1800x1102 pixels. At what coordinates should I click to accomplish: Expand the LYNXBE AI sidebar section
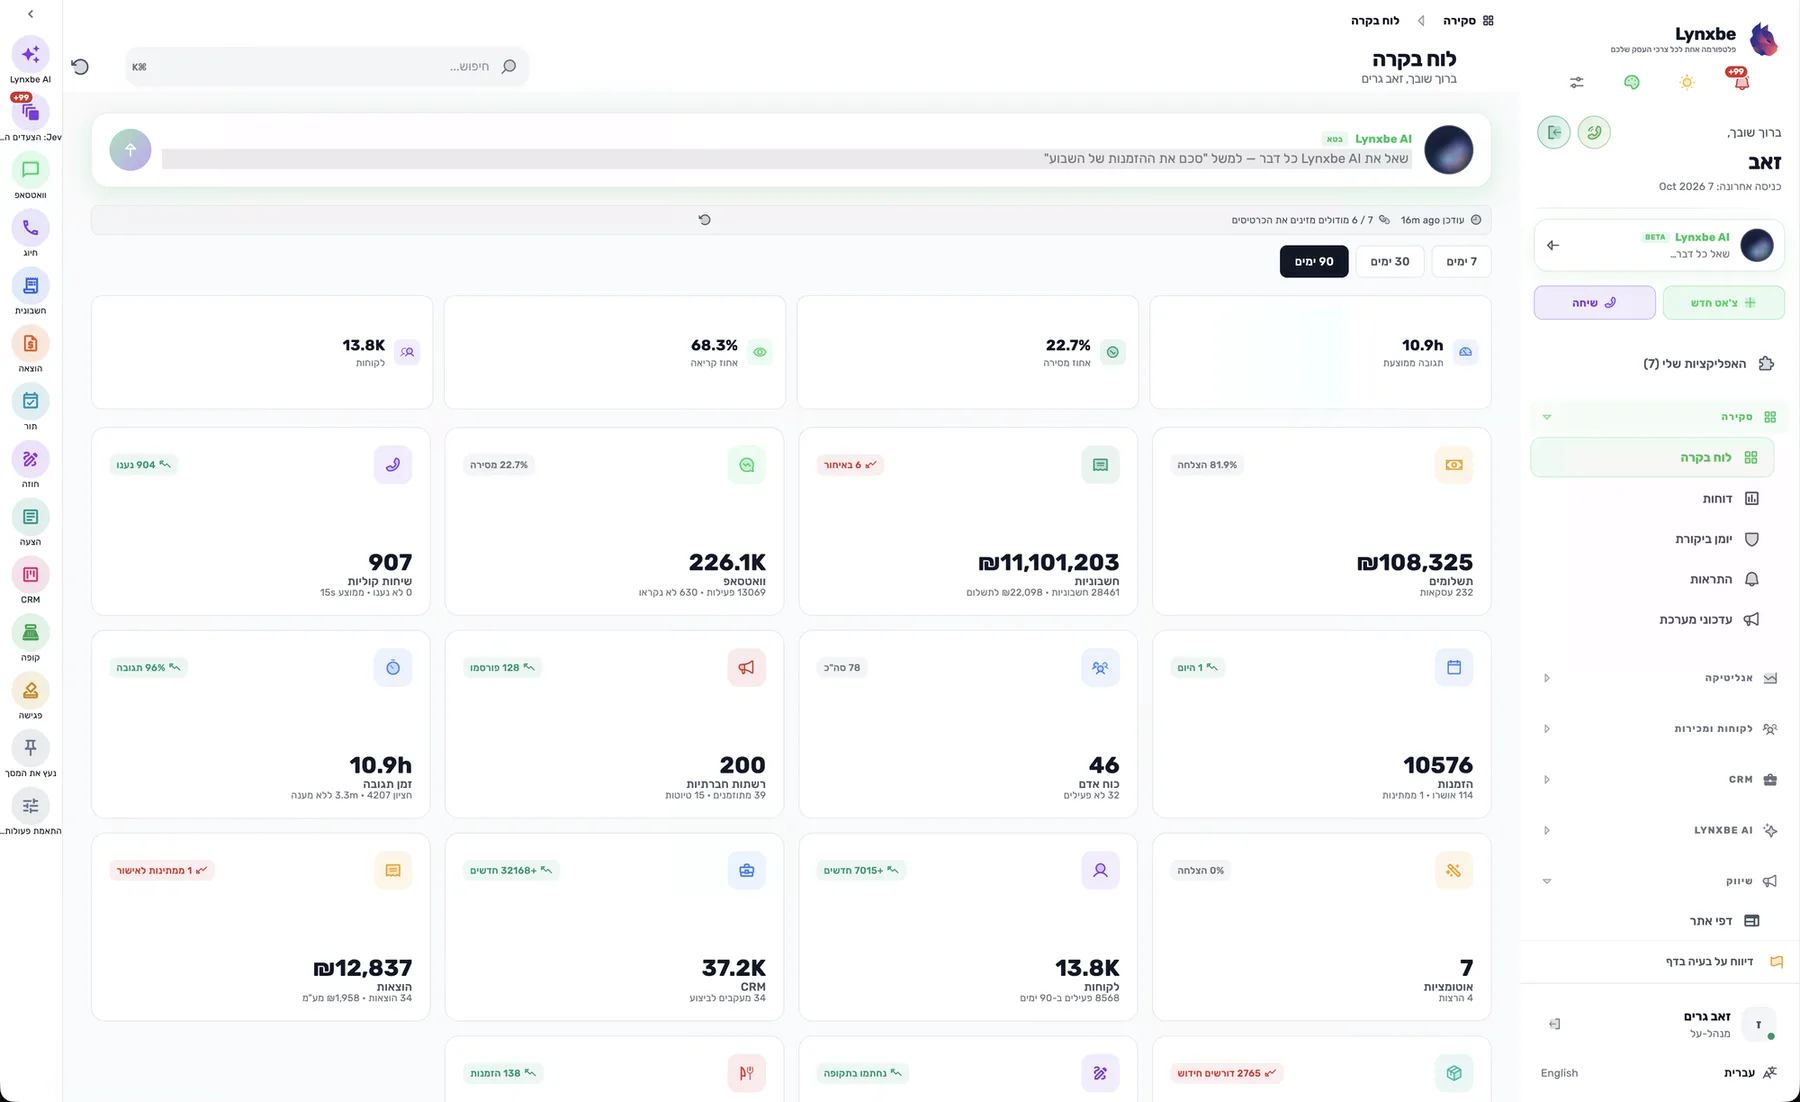[1547, 830]
